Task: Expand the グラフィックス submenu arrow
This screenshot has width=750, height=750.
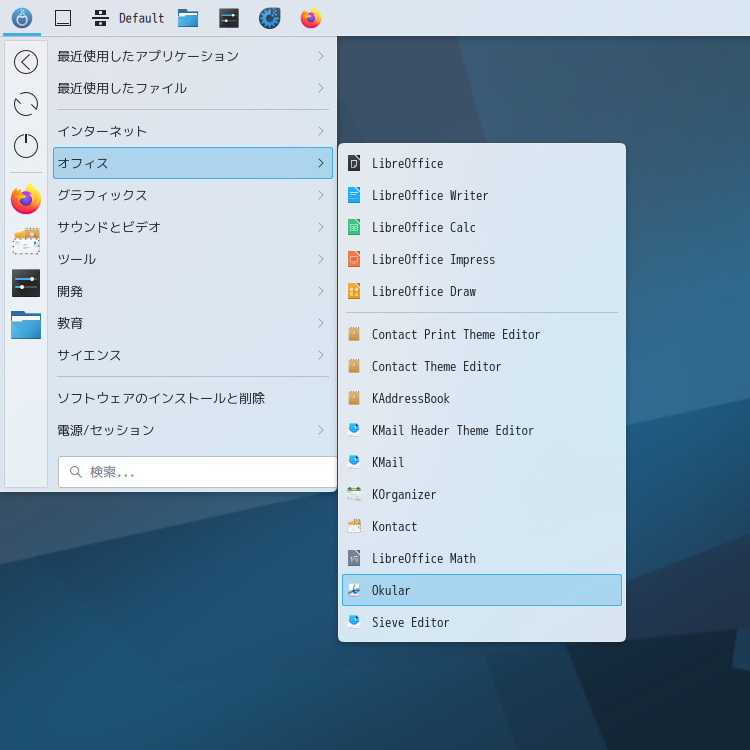Action: click(x=321, y=195)
